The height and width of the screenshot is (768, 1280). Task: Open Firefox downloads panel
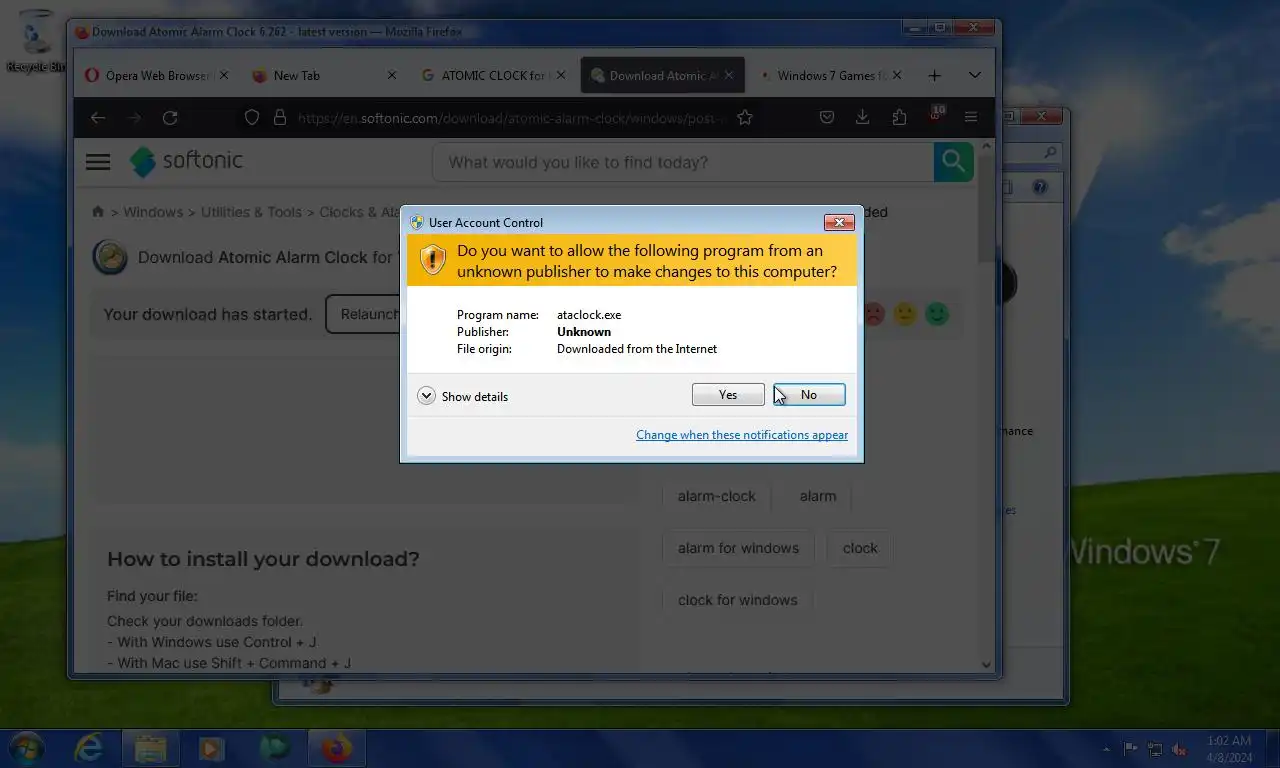pyautogui.click(x=862, y=118)
